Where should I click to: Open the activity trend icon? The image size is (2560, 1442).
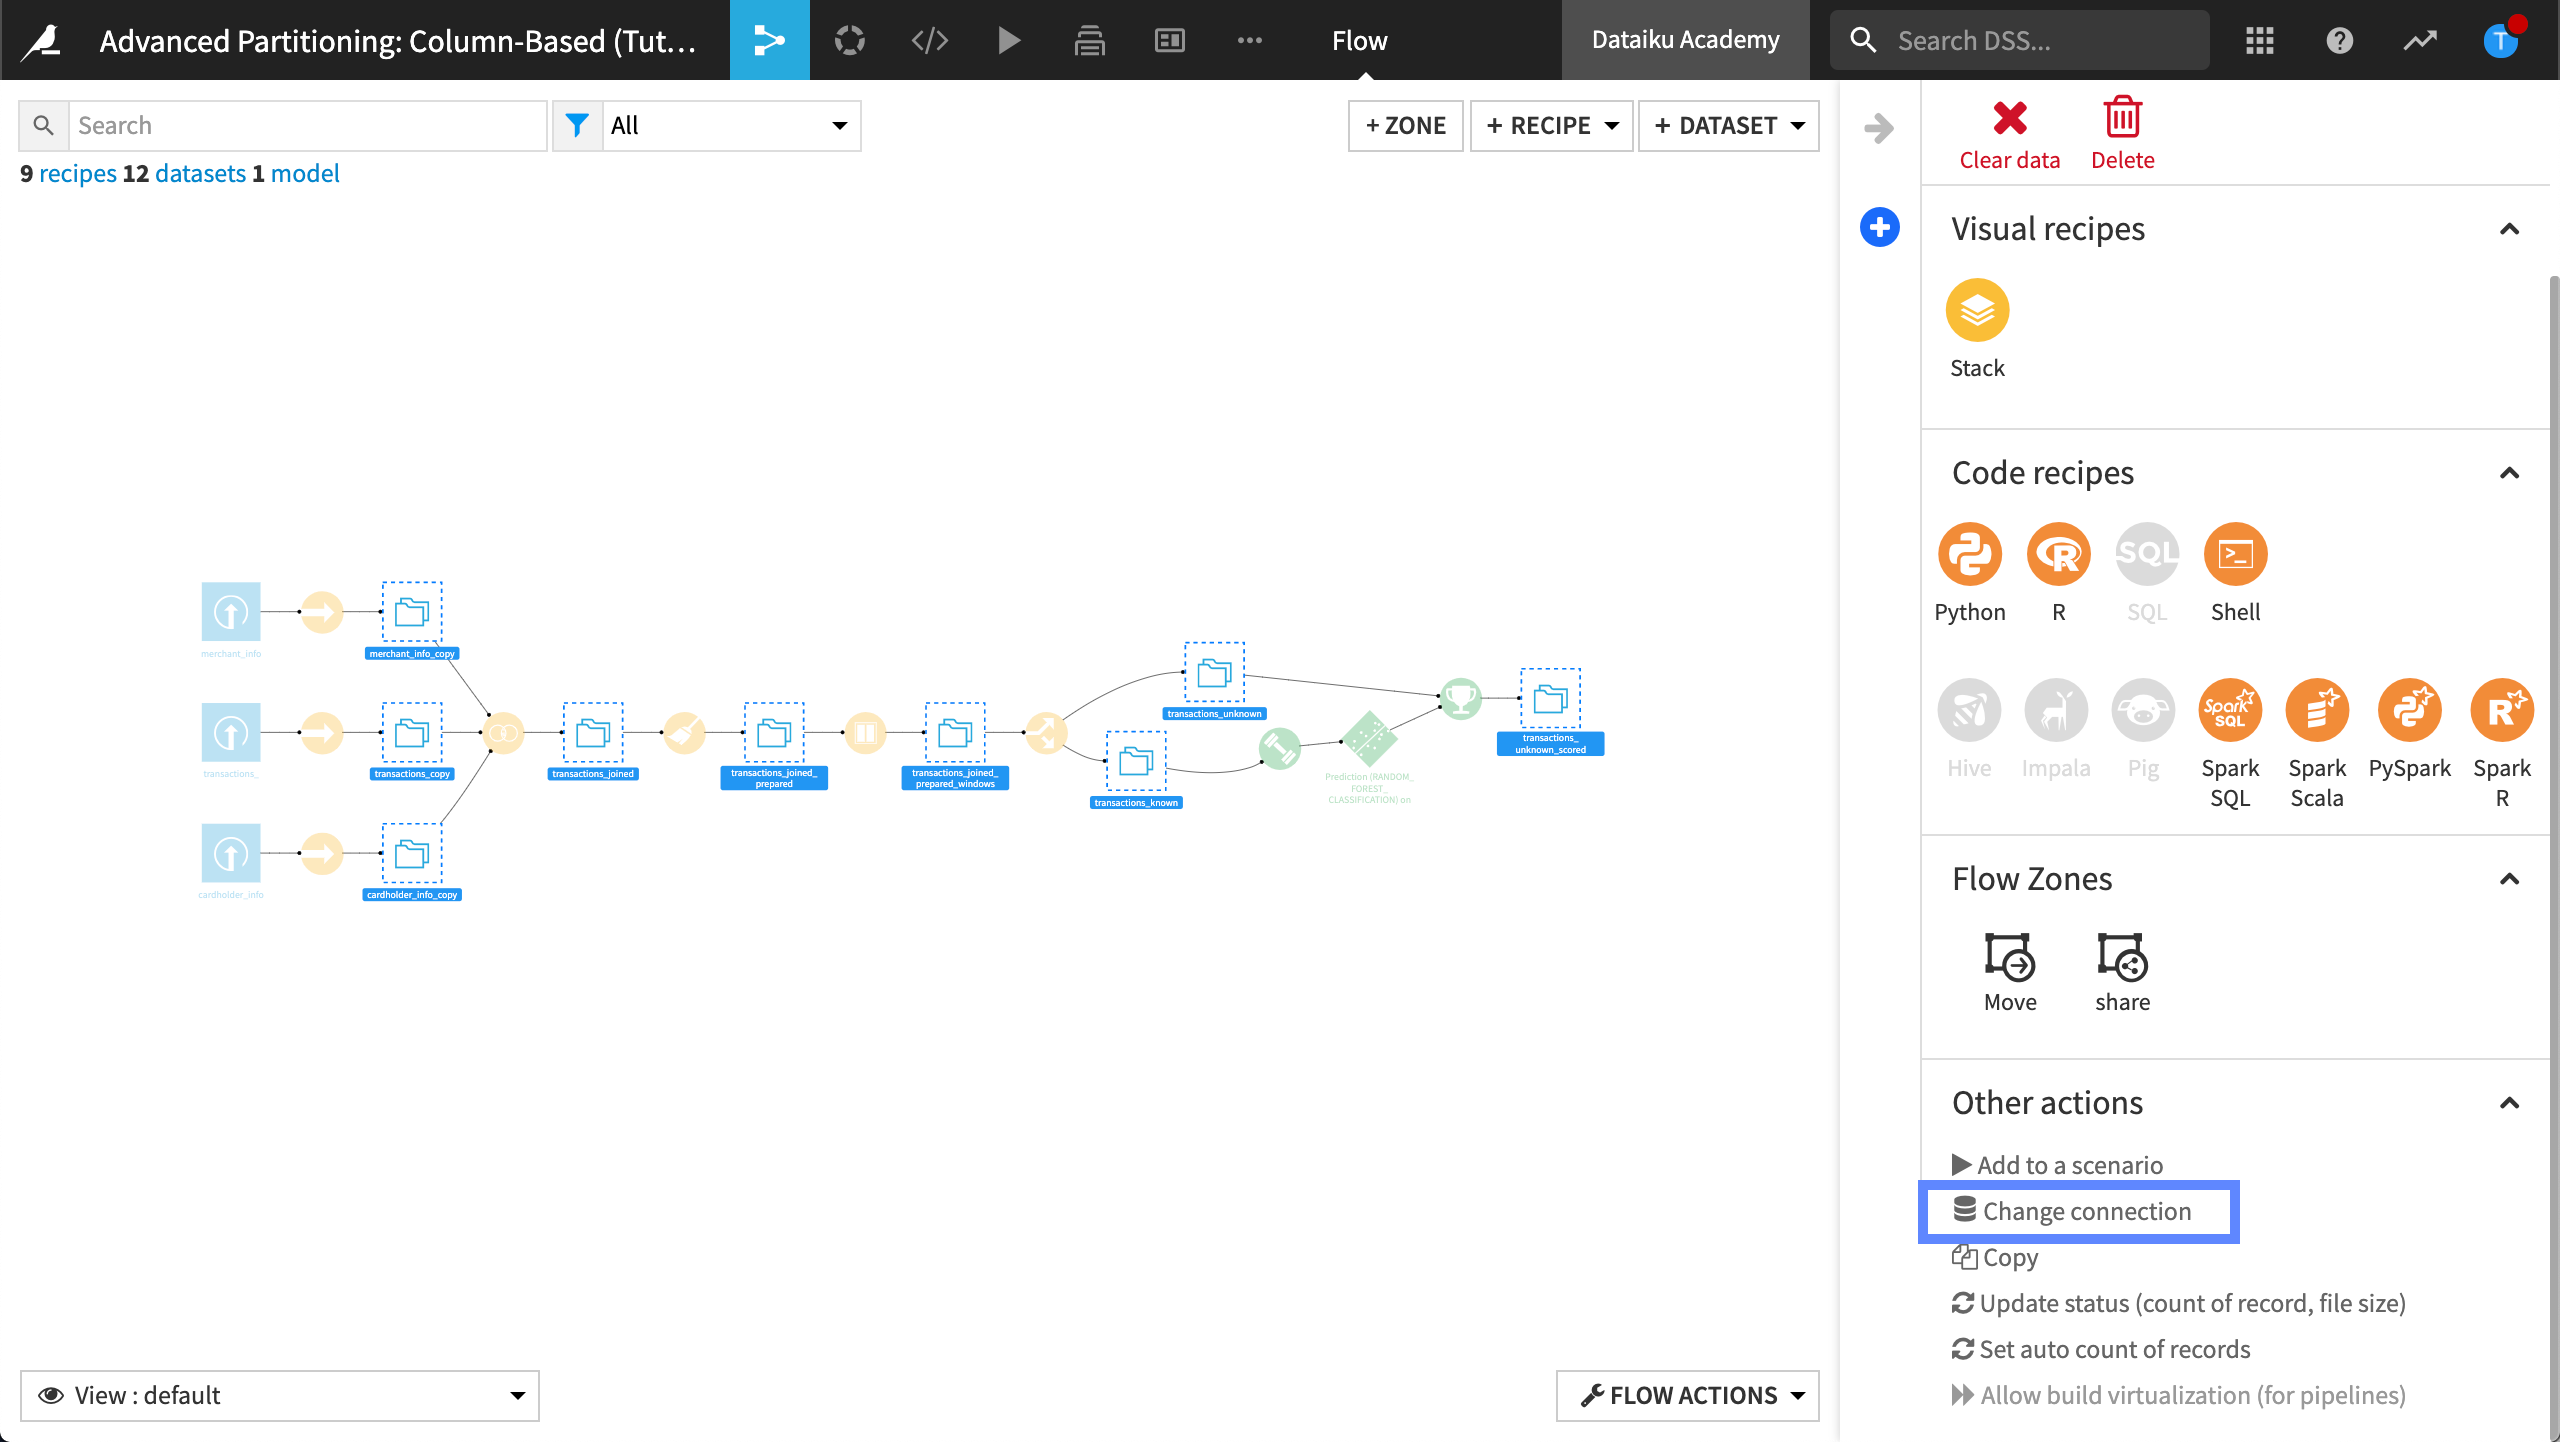point(2420,40)
